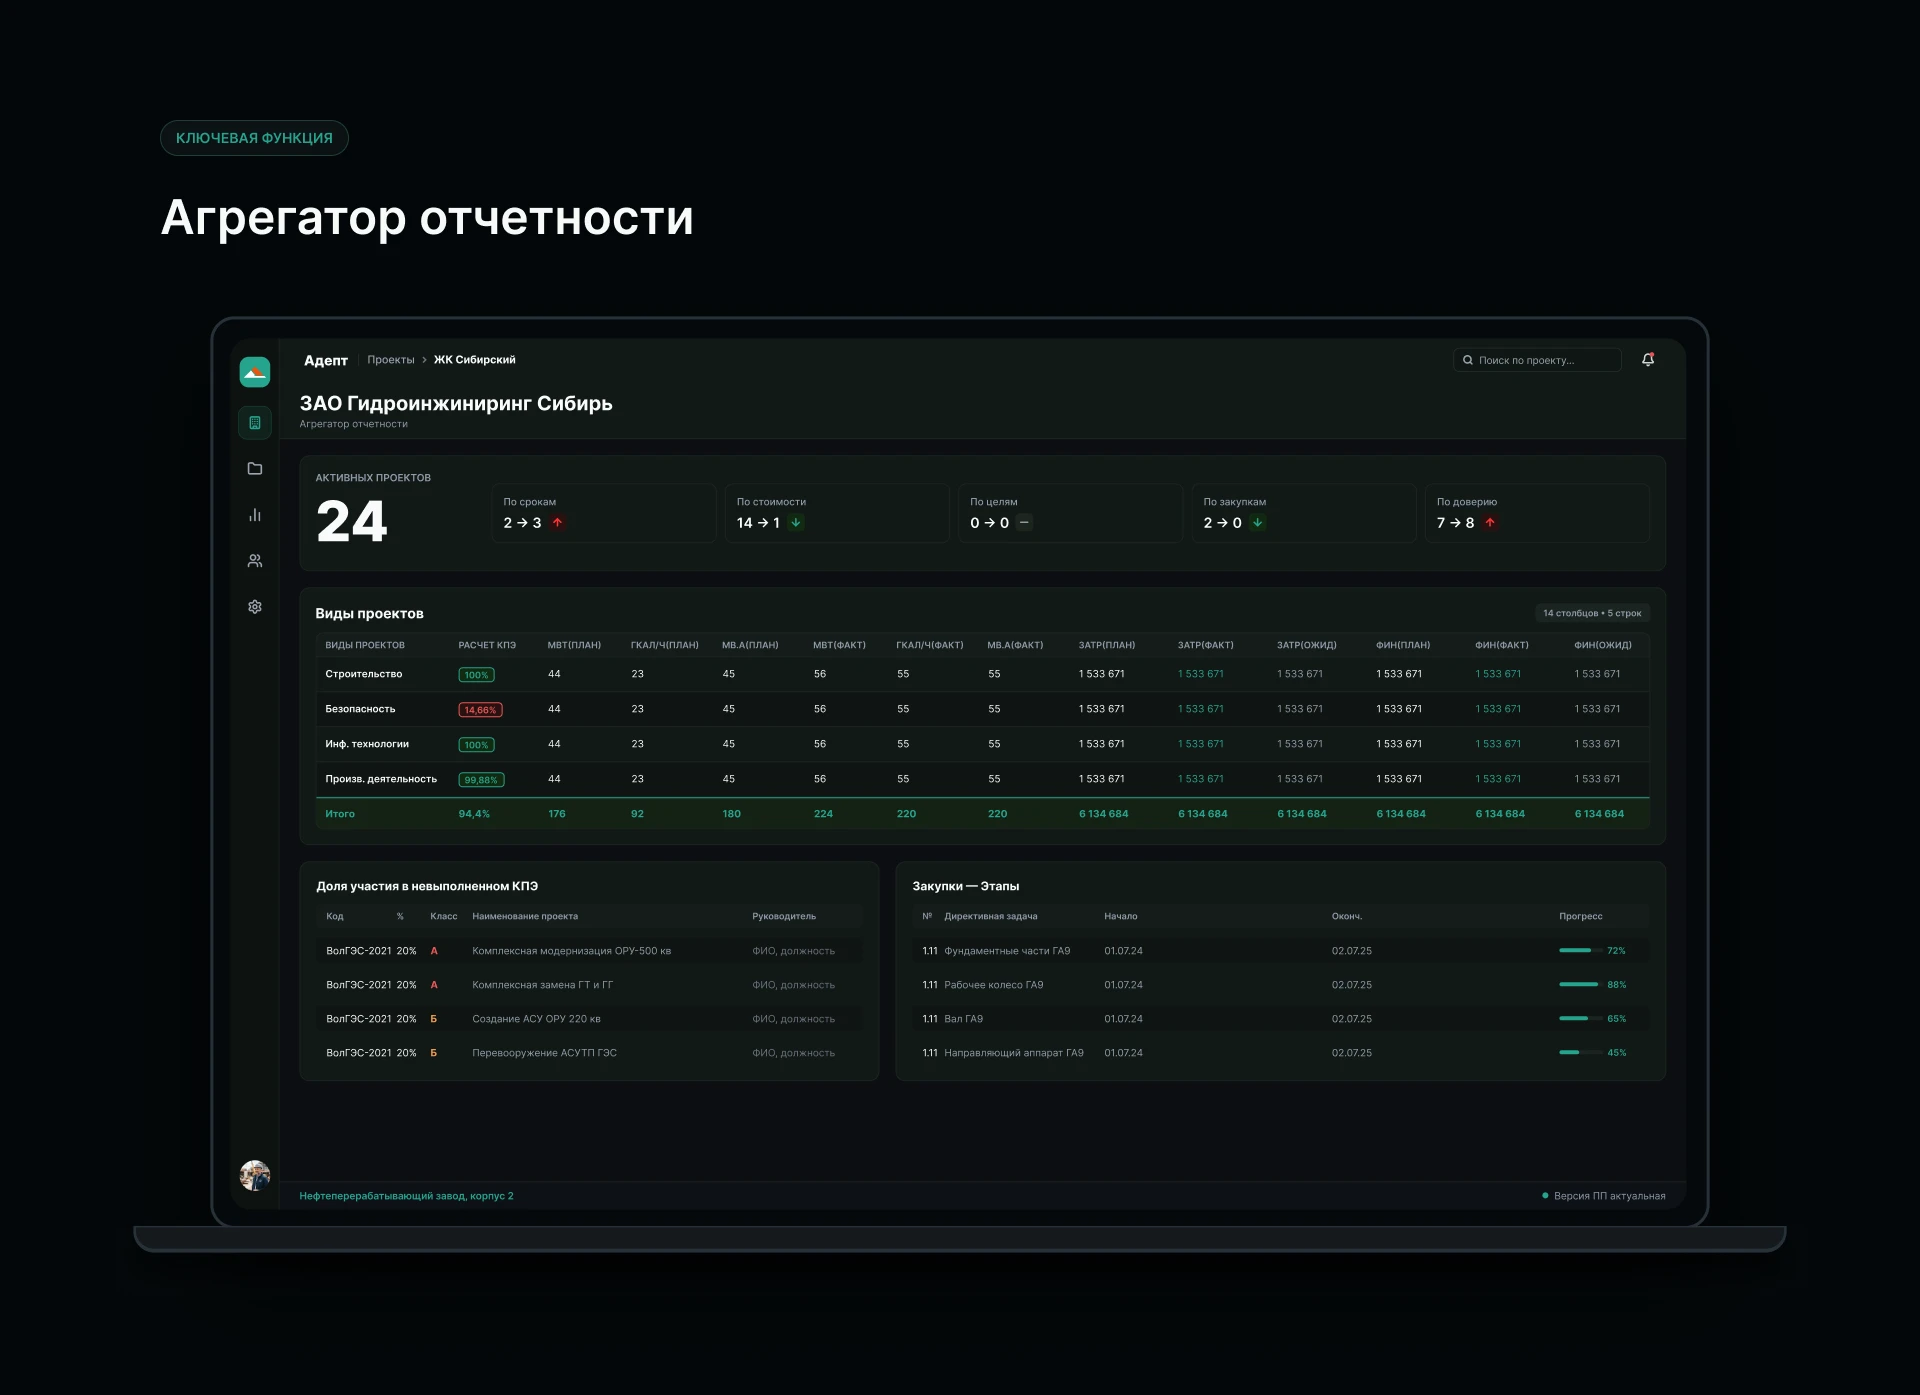1920x1395 pixels.
Task: Focus the Поиск по проекту search field
Action: [1537, 360]
